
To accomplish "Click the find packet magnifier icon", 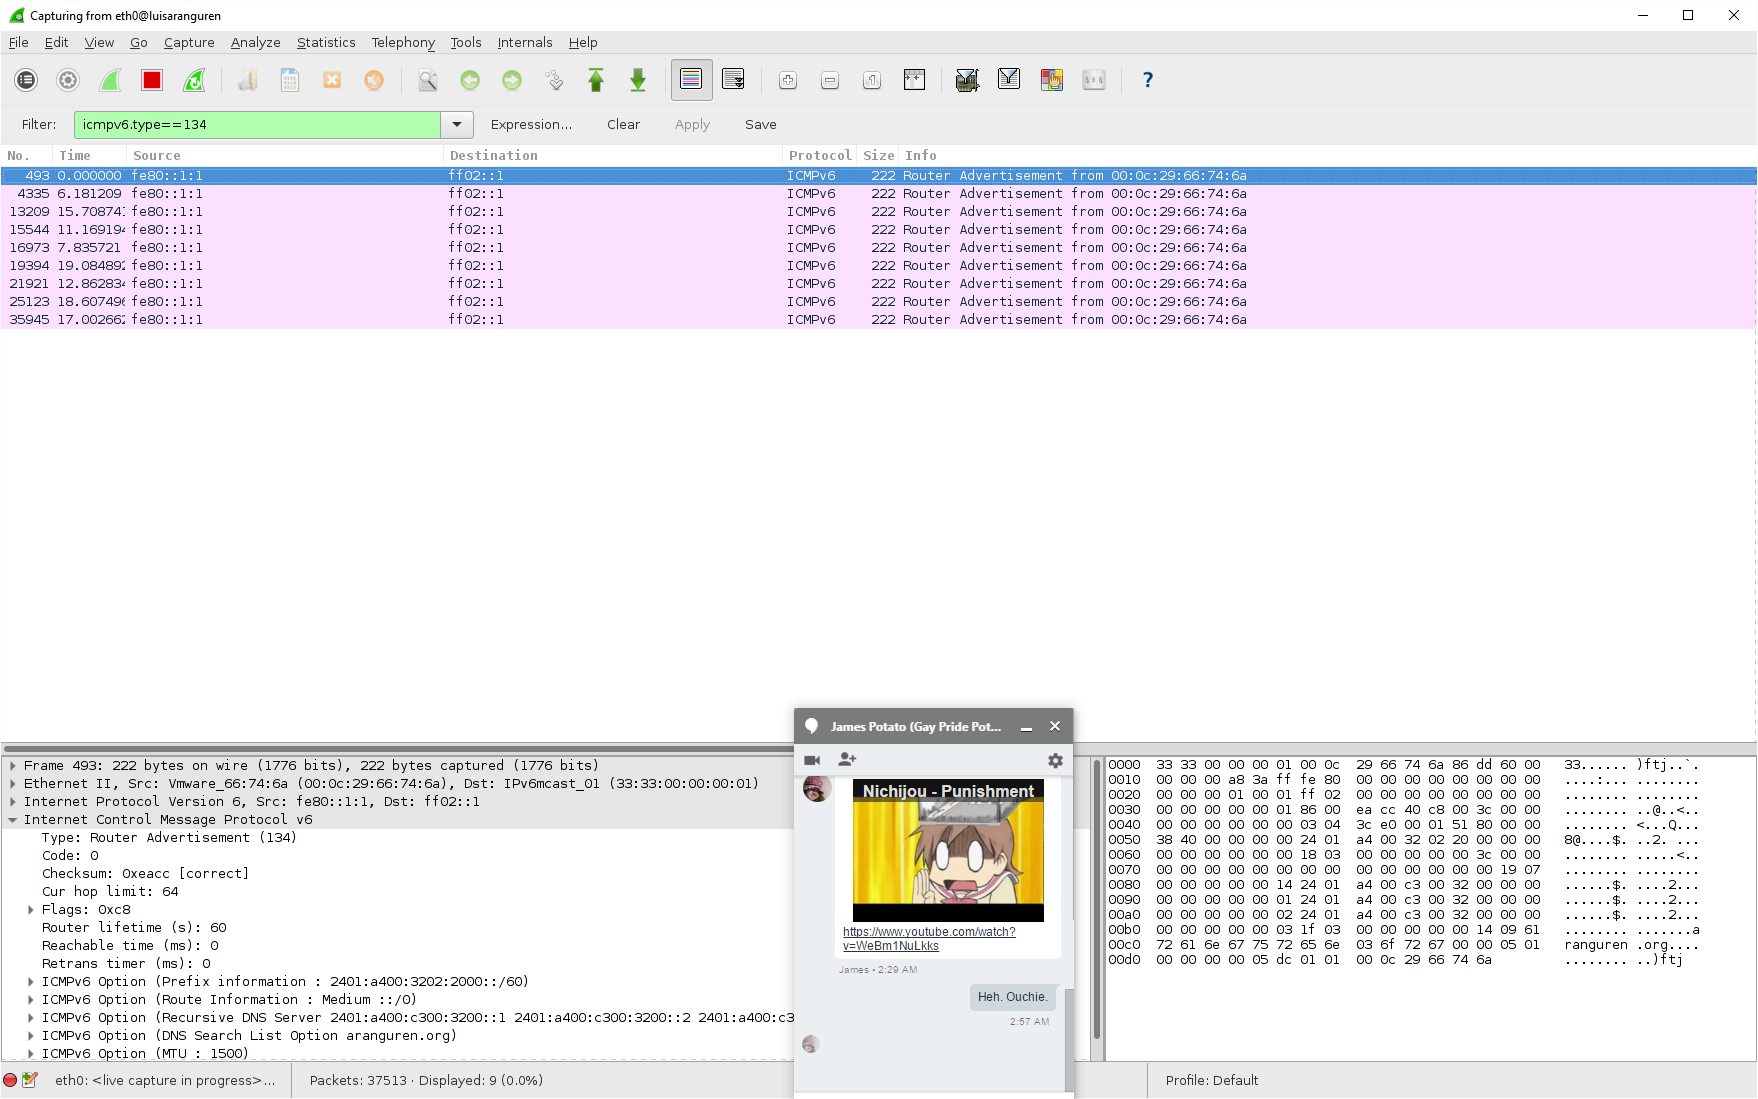I will tap(427, 80).
